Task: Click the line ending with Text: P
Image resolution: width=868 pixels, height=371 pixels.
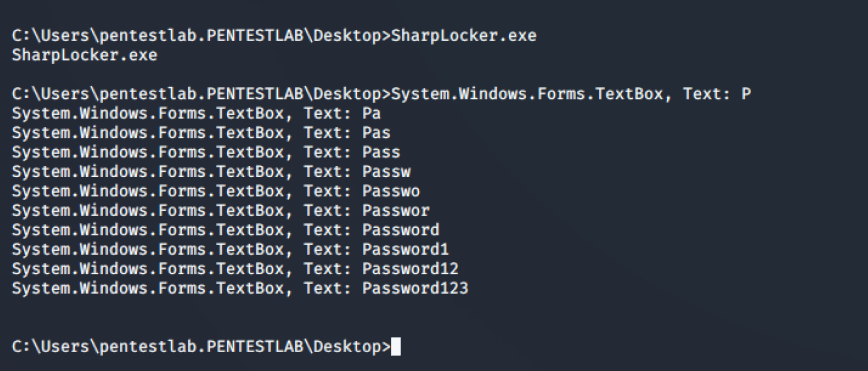Action: 381,94
